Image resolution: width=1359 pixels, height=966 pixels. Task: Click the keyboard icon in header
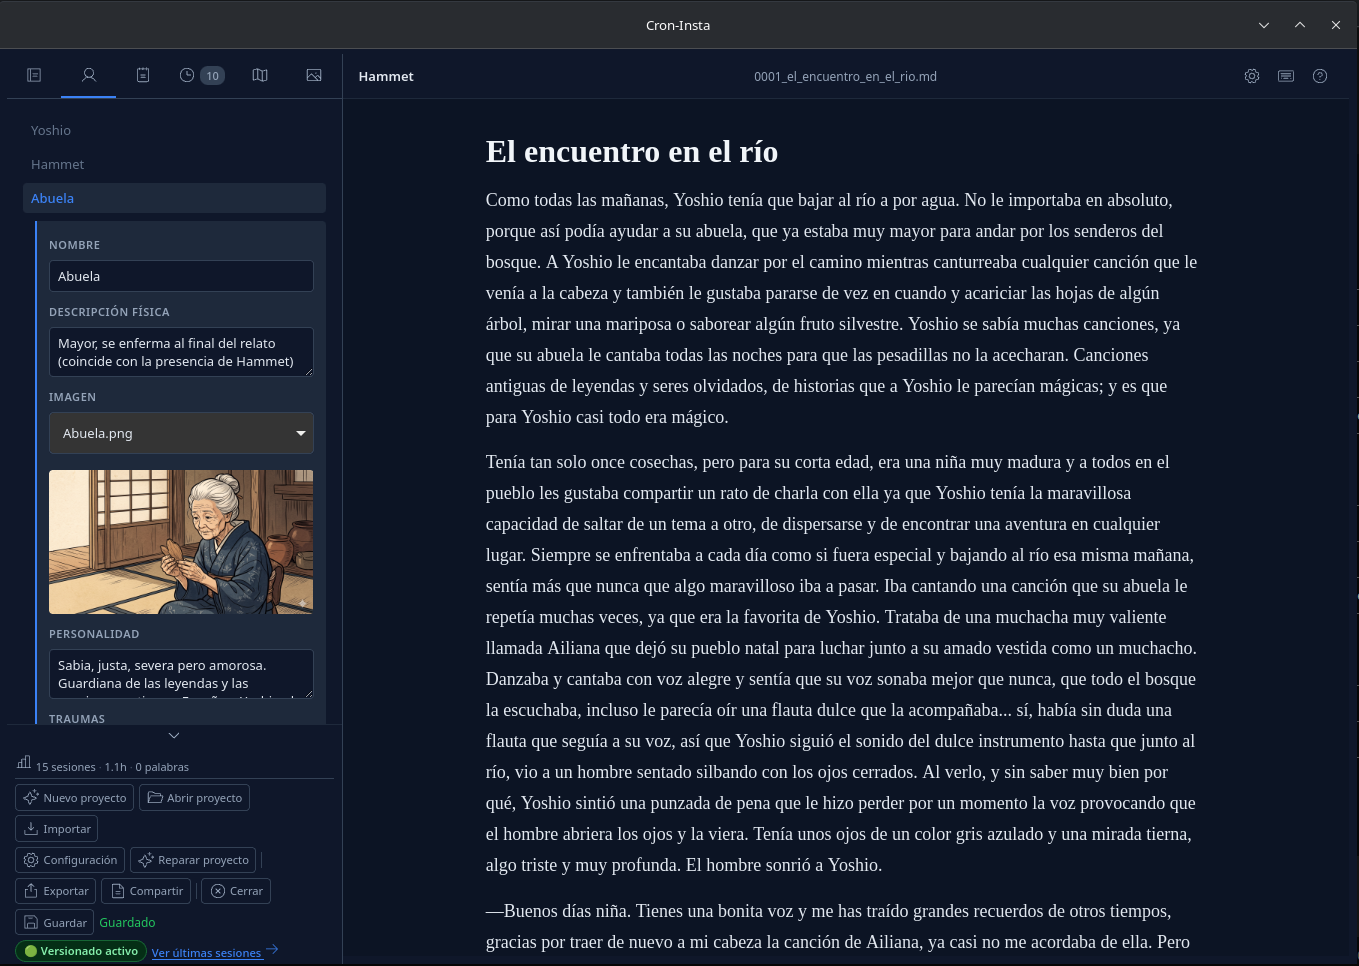tap(1286, 76)
